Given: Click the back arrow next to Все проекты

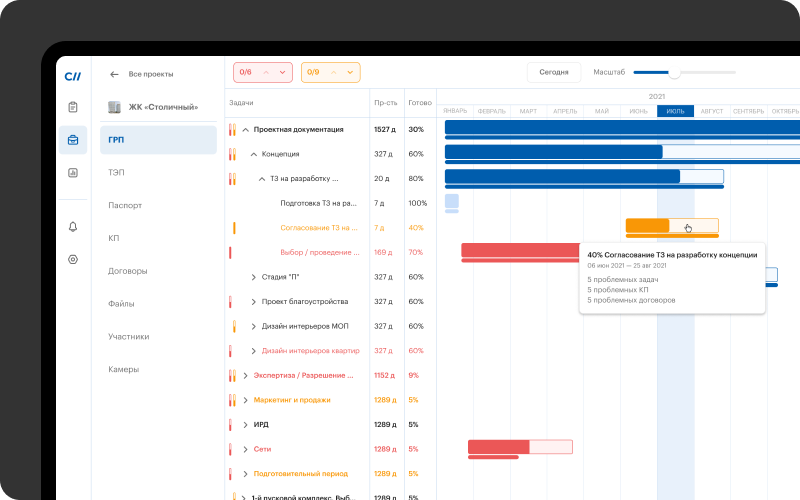Looking at the screenshot, I should point(114,74).
